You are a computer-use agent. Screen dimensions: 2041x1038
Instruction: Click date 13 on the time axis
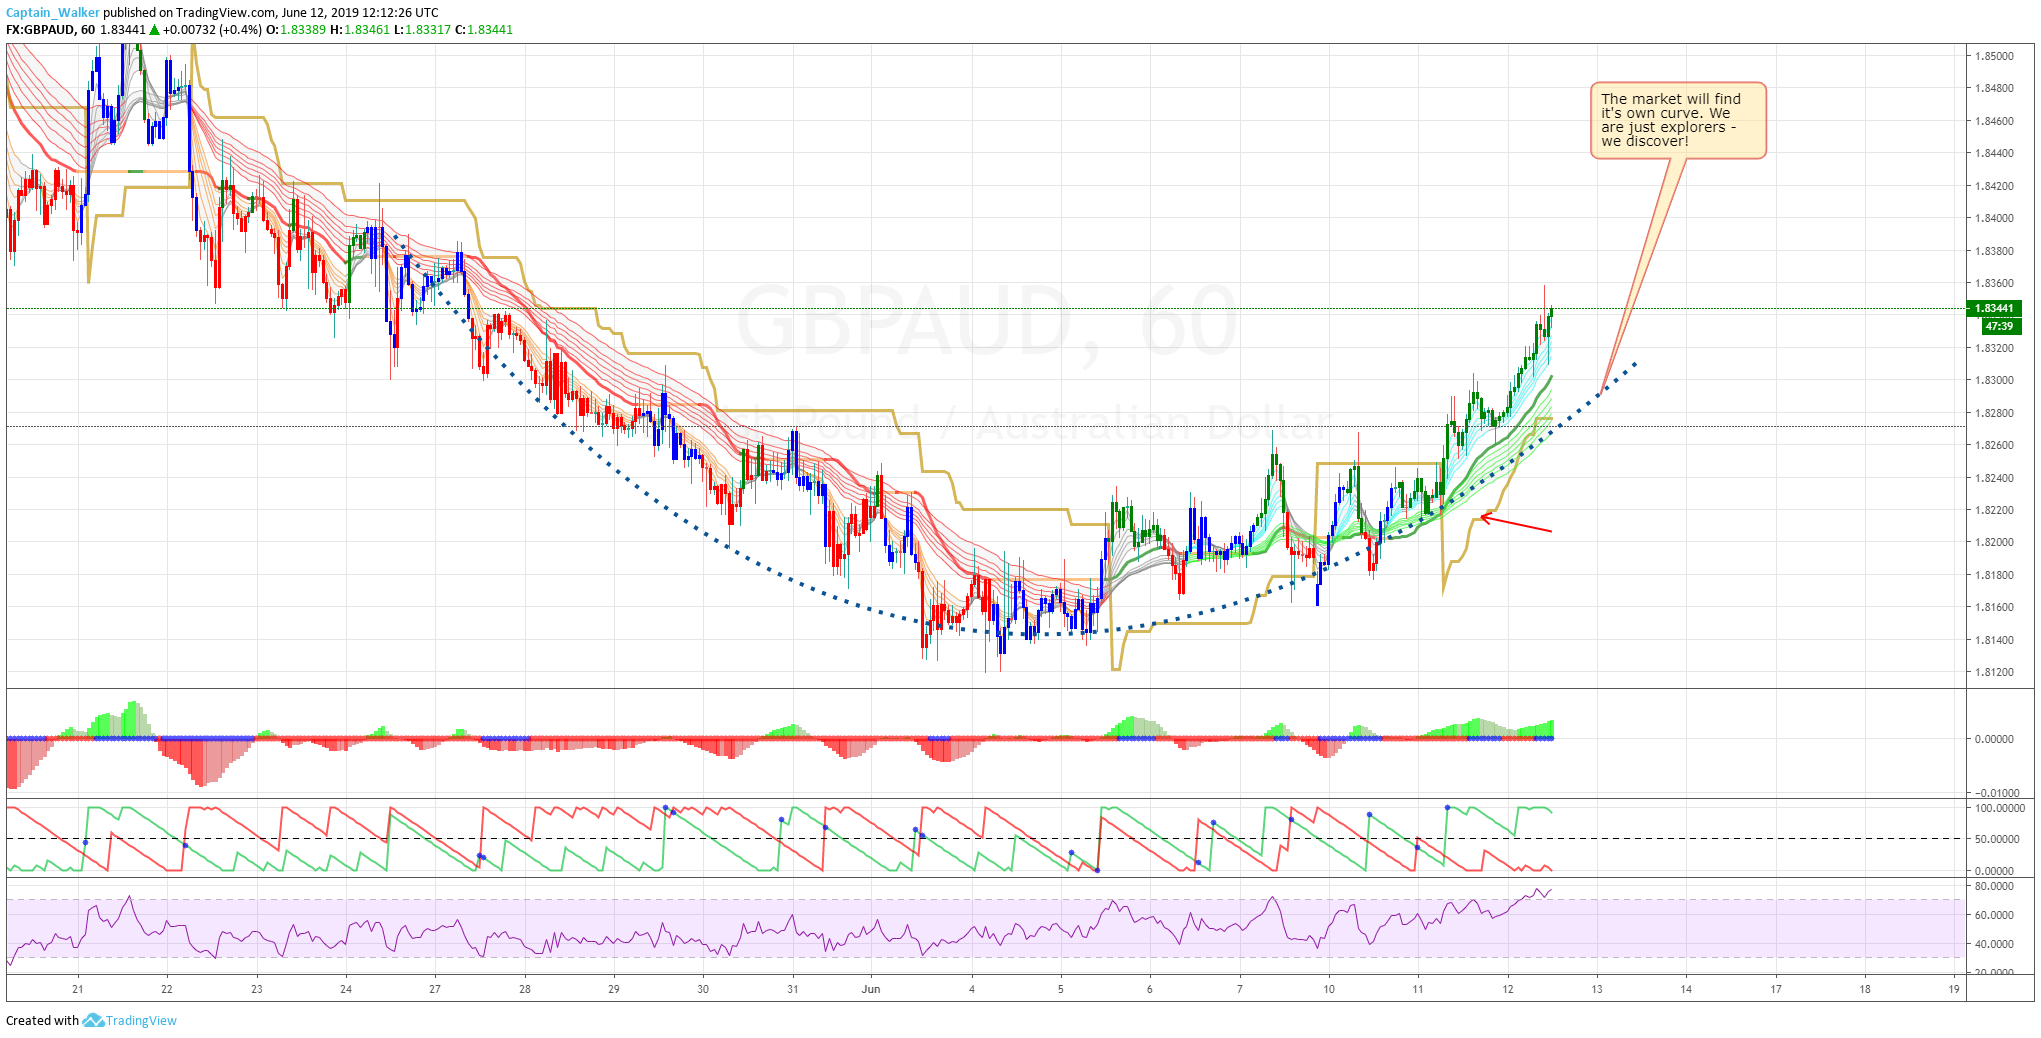(x=1597, y=989)
